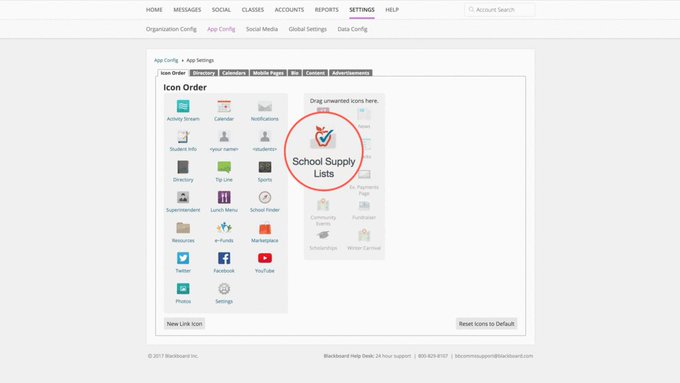Go to Social Media settings
Screen dimensions: 680x383
262,29
